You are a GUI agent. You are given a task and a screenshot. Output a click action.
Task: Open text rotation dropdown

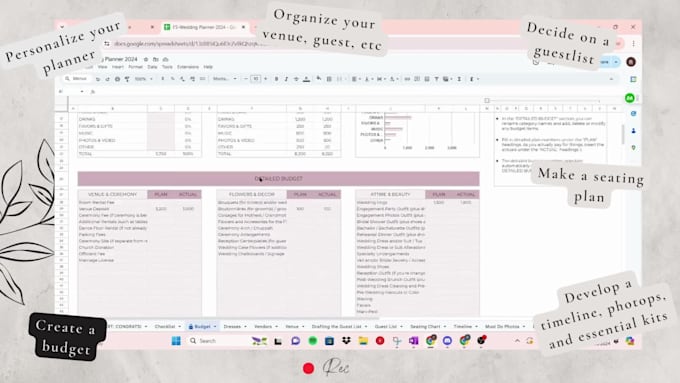click(x=393, y=79)
